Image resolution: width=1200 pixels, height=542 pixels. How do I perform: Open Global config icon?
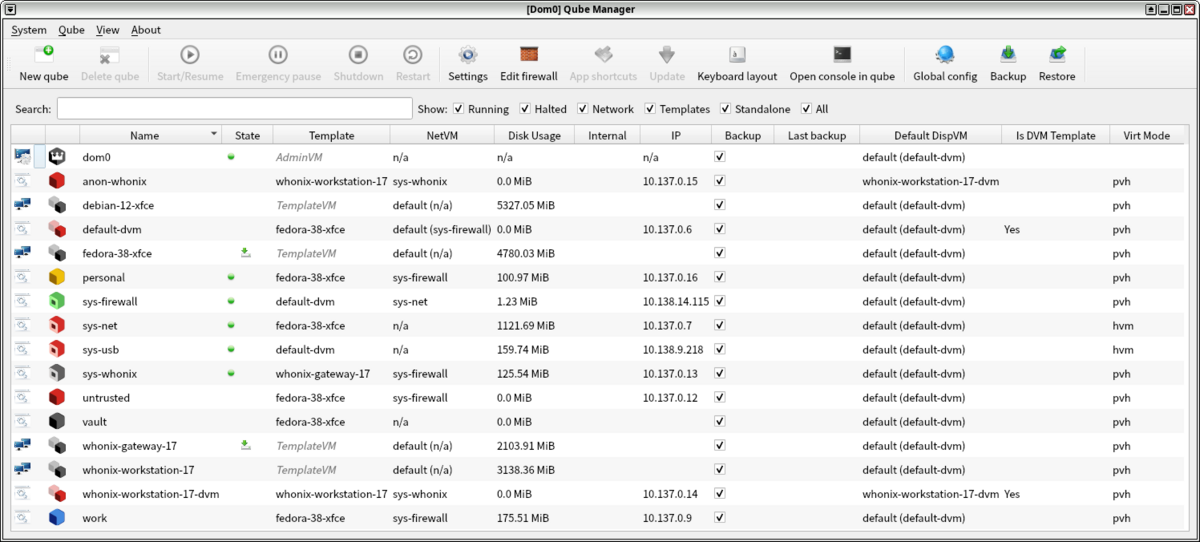pos(945,55)
